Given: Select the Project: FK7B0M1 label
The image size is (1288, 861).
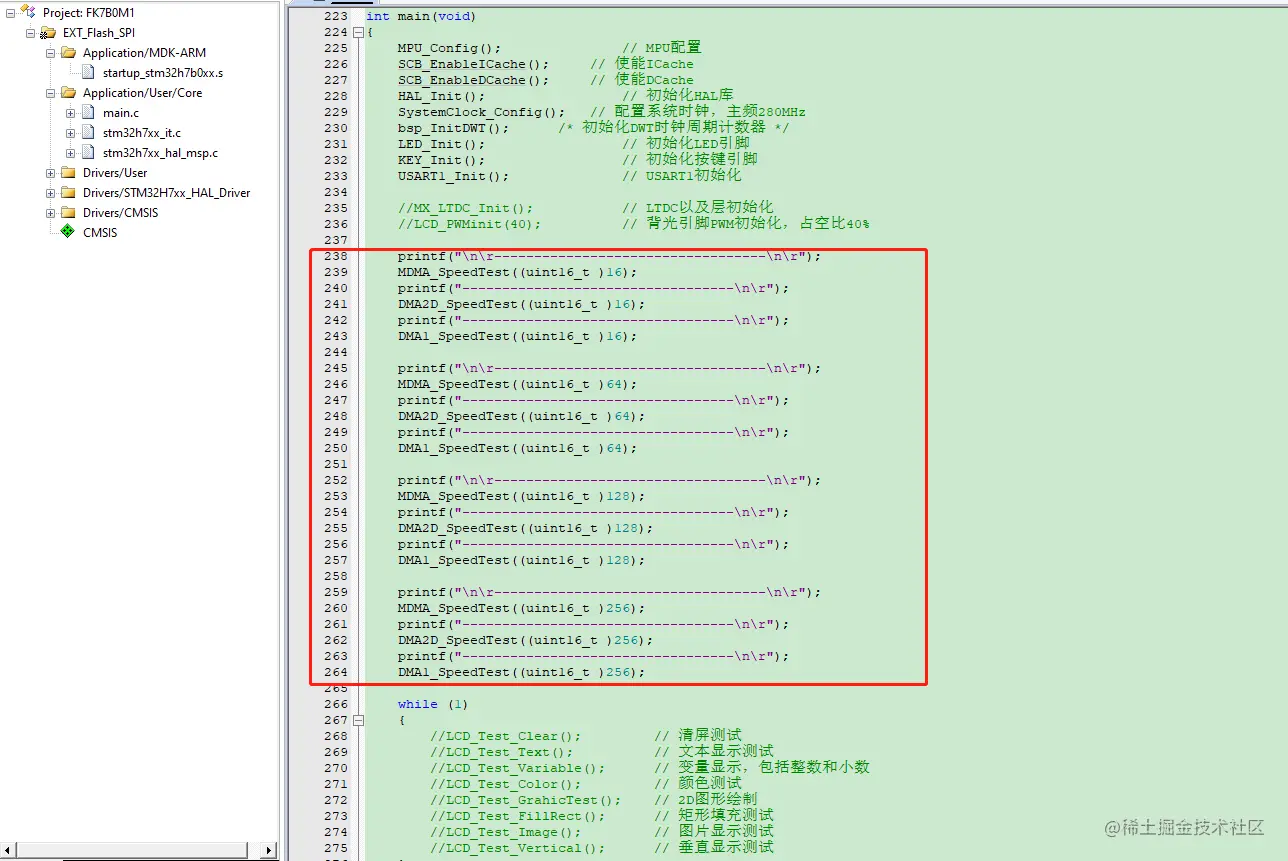Looking at the screenshot, I should (90, 12).
